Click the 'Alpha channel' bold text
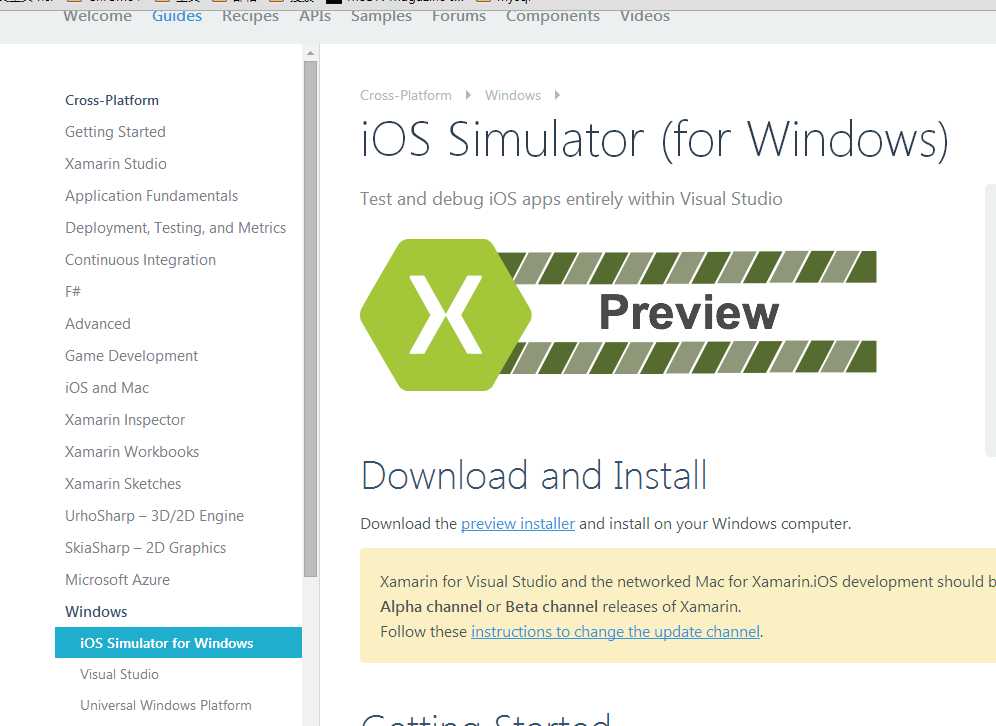 click(x=431, y=607)
